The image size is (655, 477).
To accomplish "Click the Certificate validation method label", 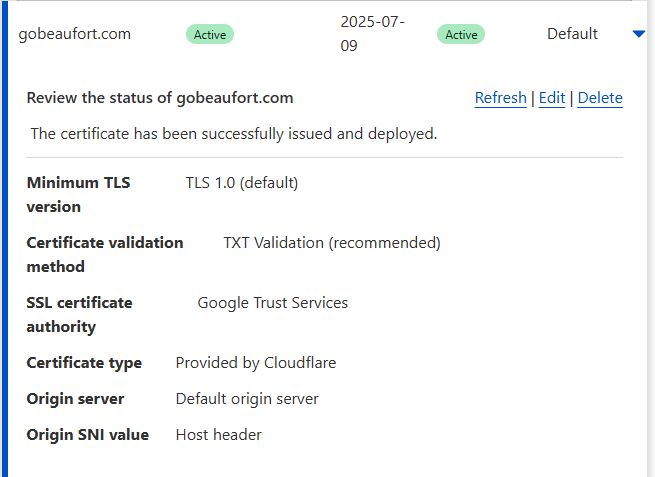I will point(105,255).
